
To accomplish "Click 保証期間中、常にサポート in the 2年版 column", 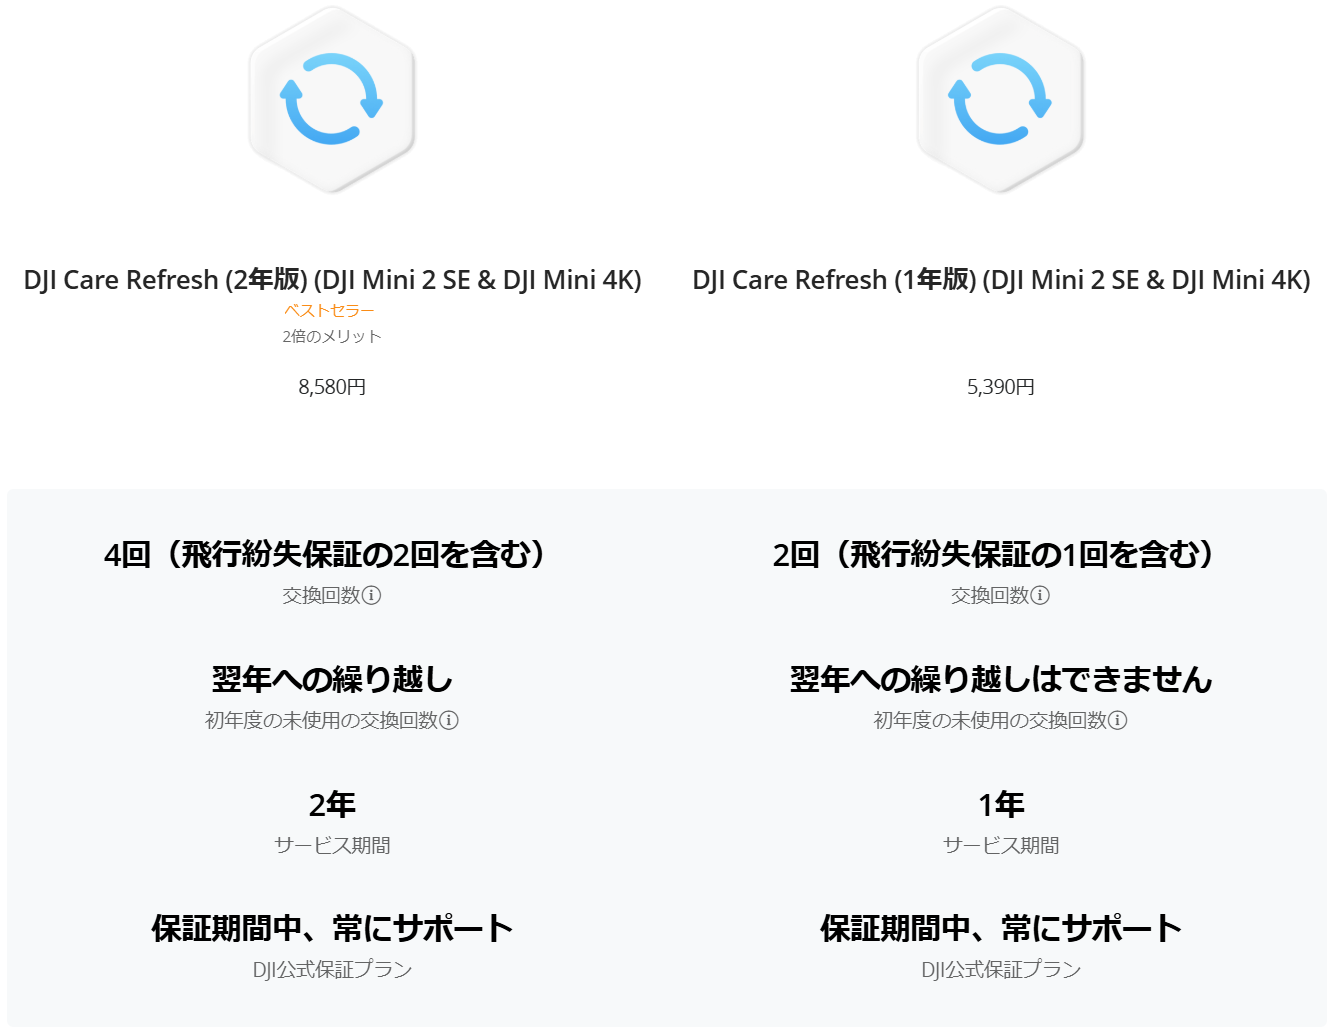I will click(x=332, y=929).
